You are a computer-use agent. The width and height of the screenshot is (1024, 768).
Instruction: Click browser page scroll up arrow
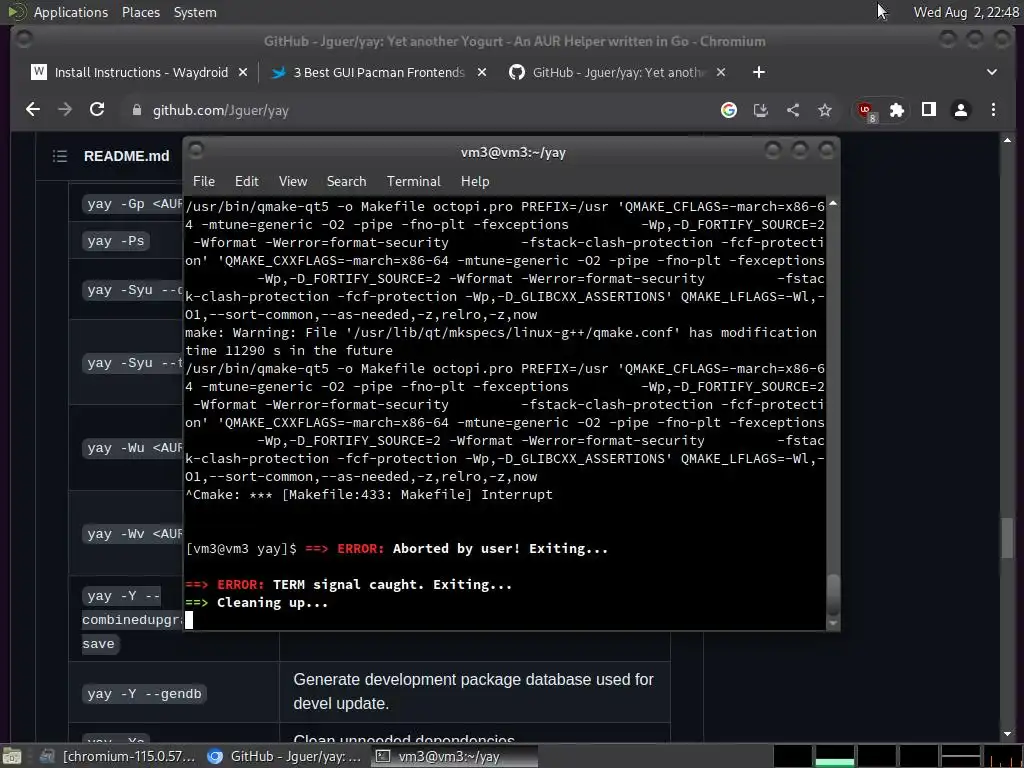click(x=1007, y=140)
